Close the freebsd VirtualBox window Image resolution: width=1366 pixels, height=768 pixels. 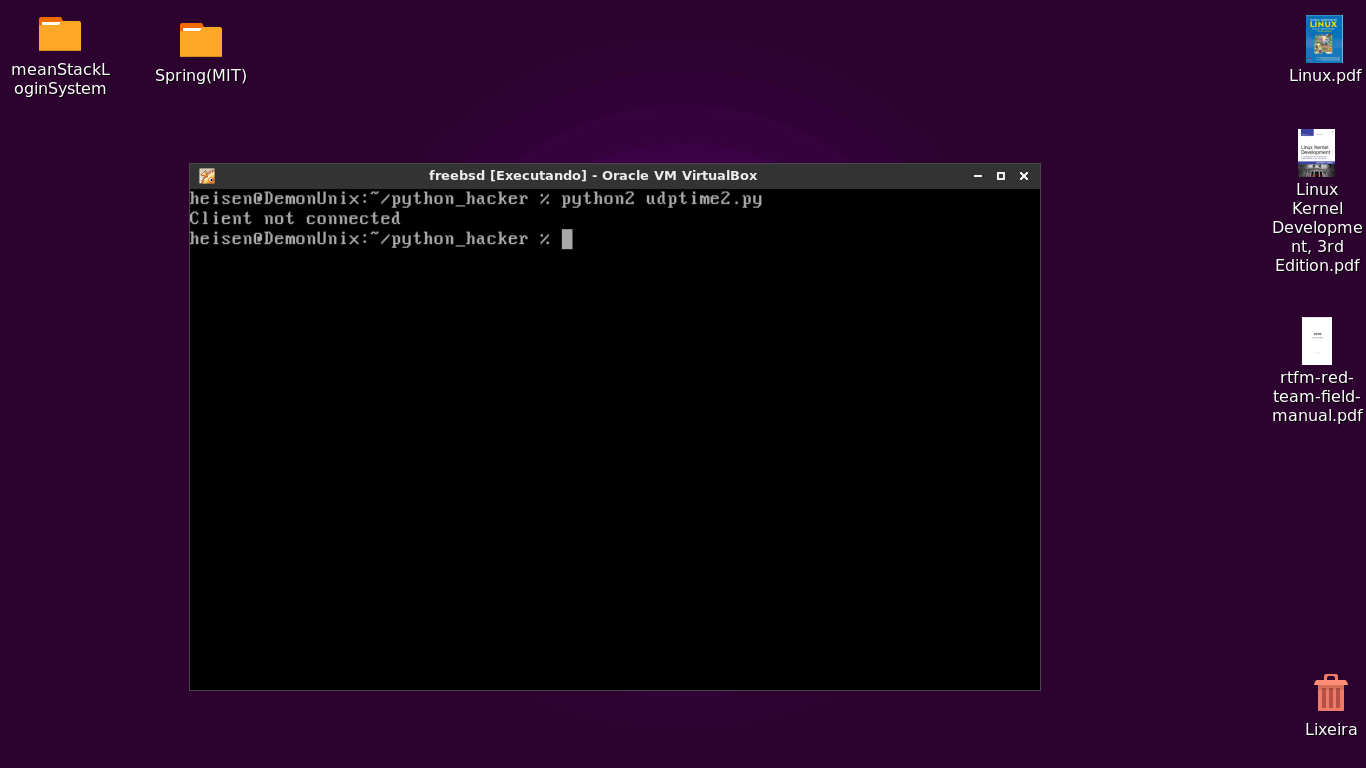[1024, 176]
